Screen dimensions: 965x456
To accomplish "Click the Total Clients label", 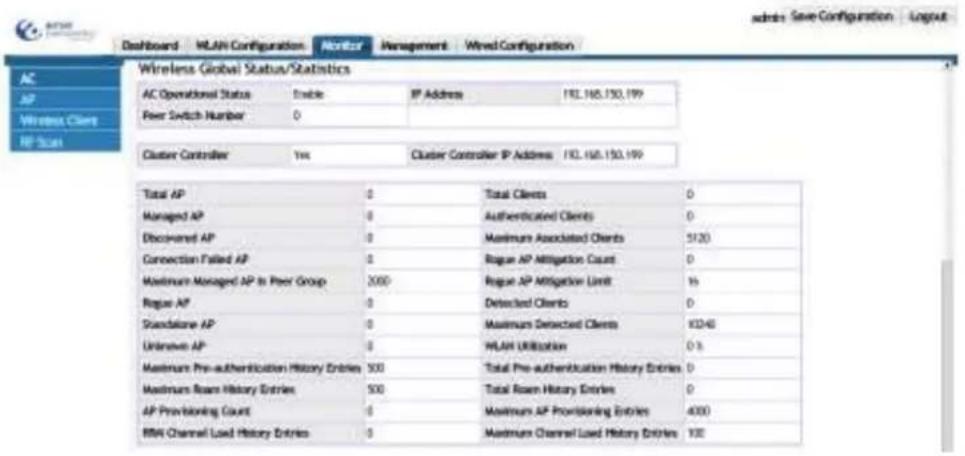I will (x=515, y=194).
